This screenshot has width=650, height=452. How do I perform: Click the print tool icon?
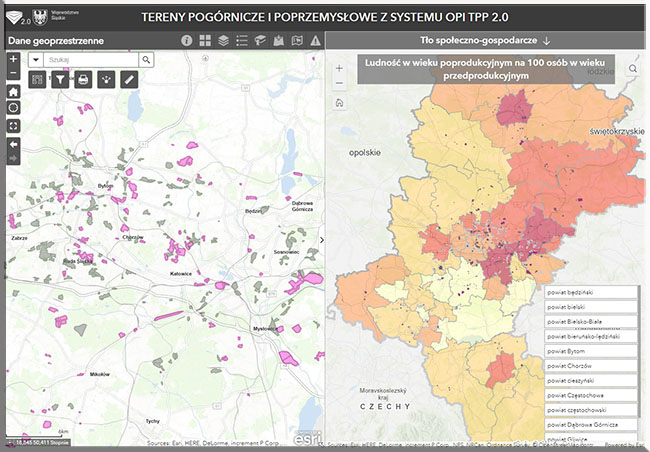coord(83,80)
